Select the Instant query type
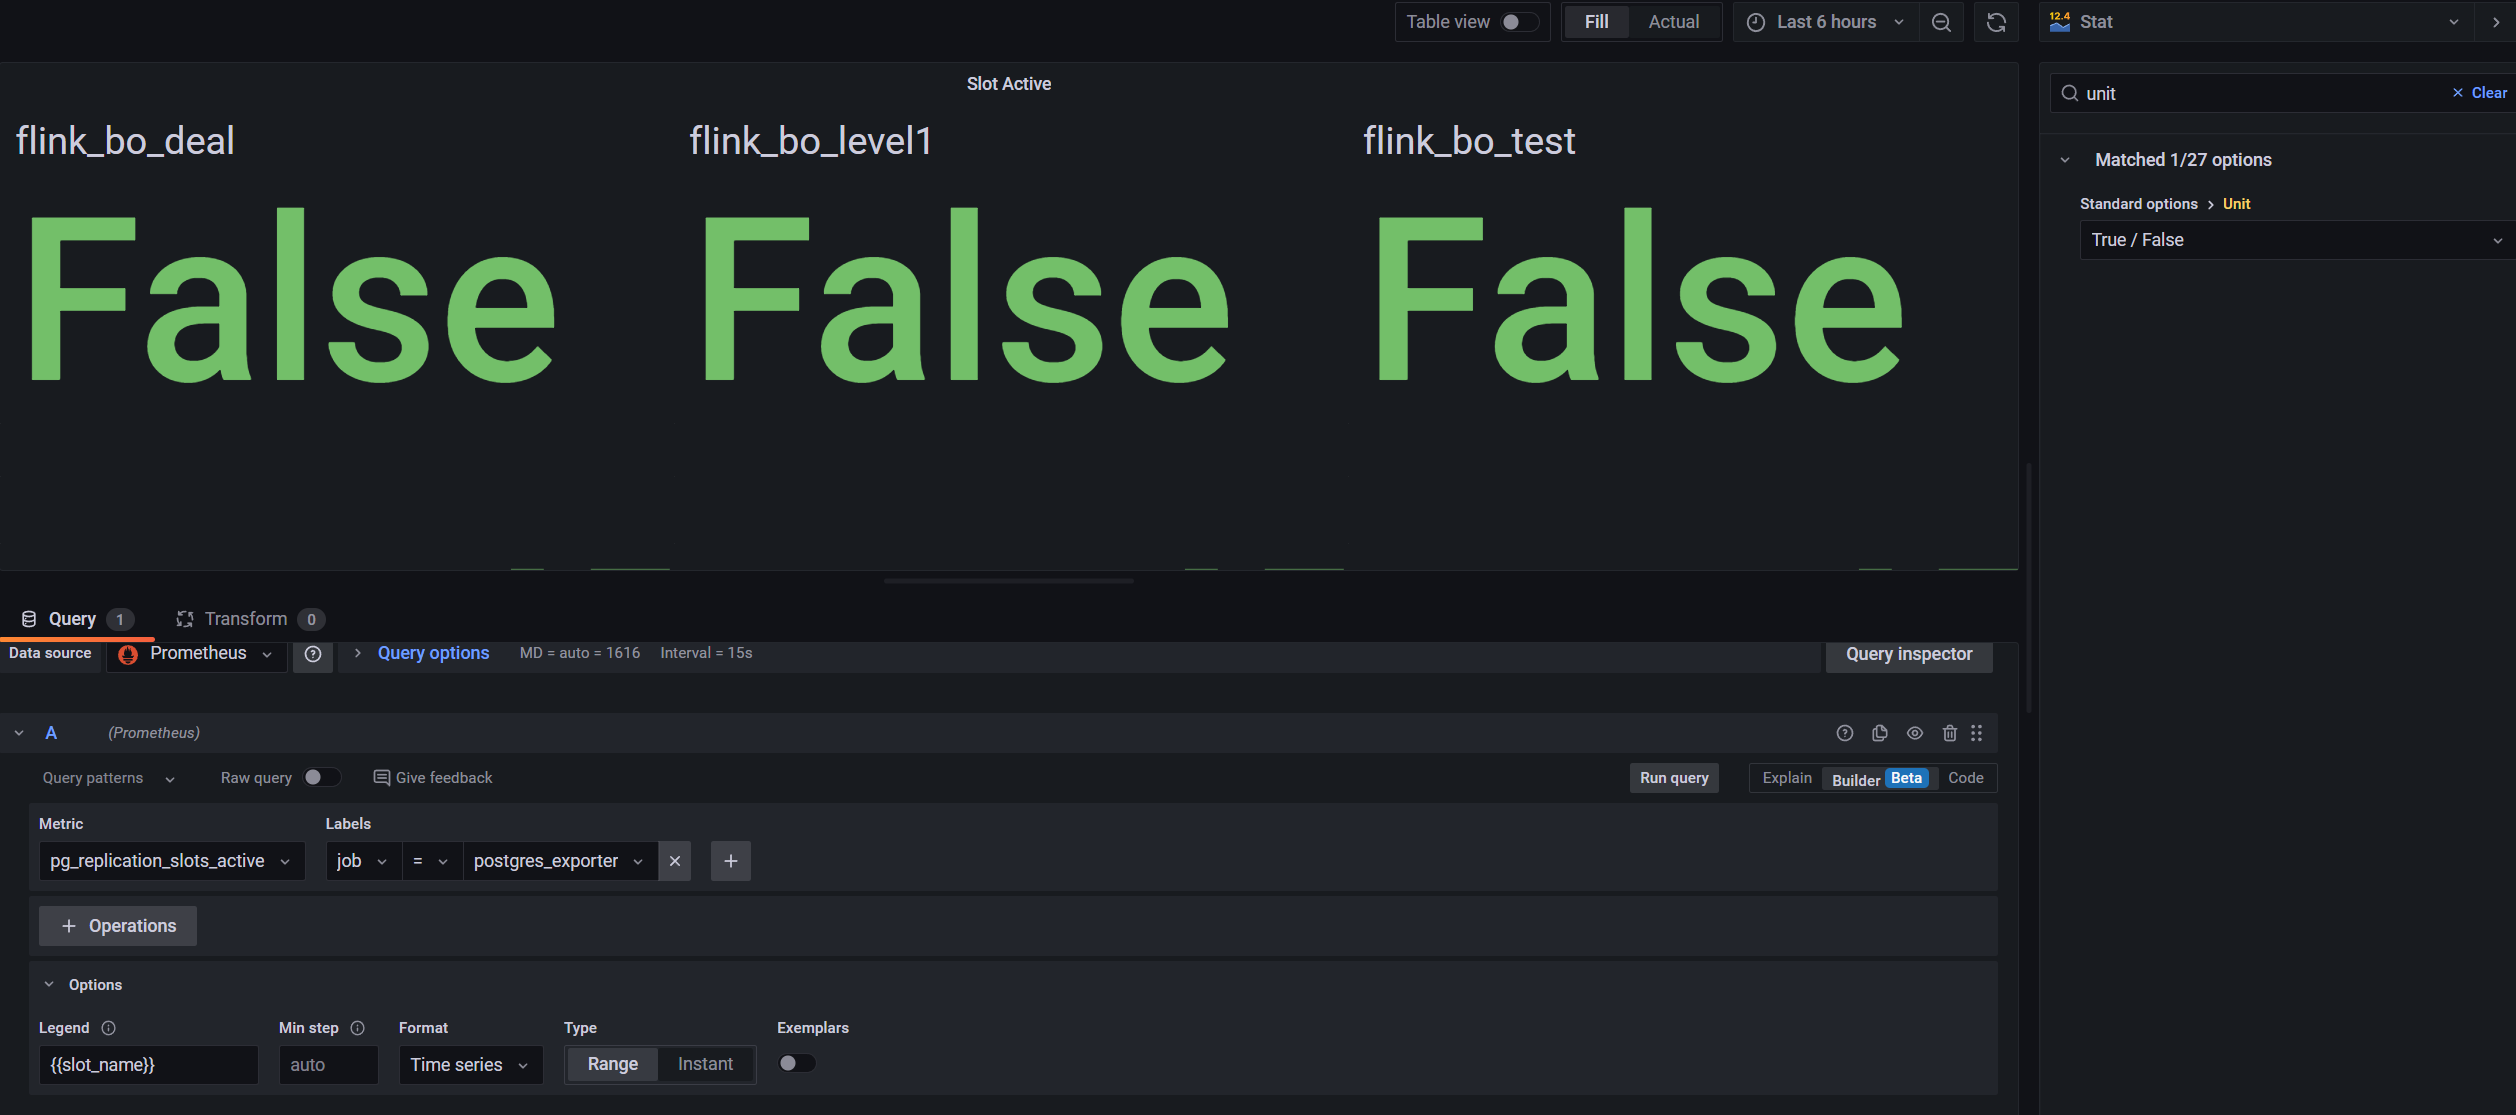 pyautogui.click(x=704, y=1063)
